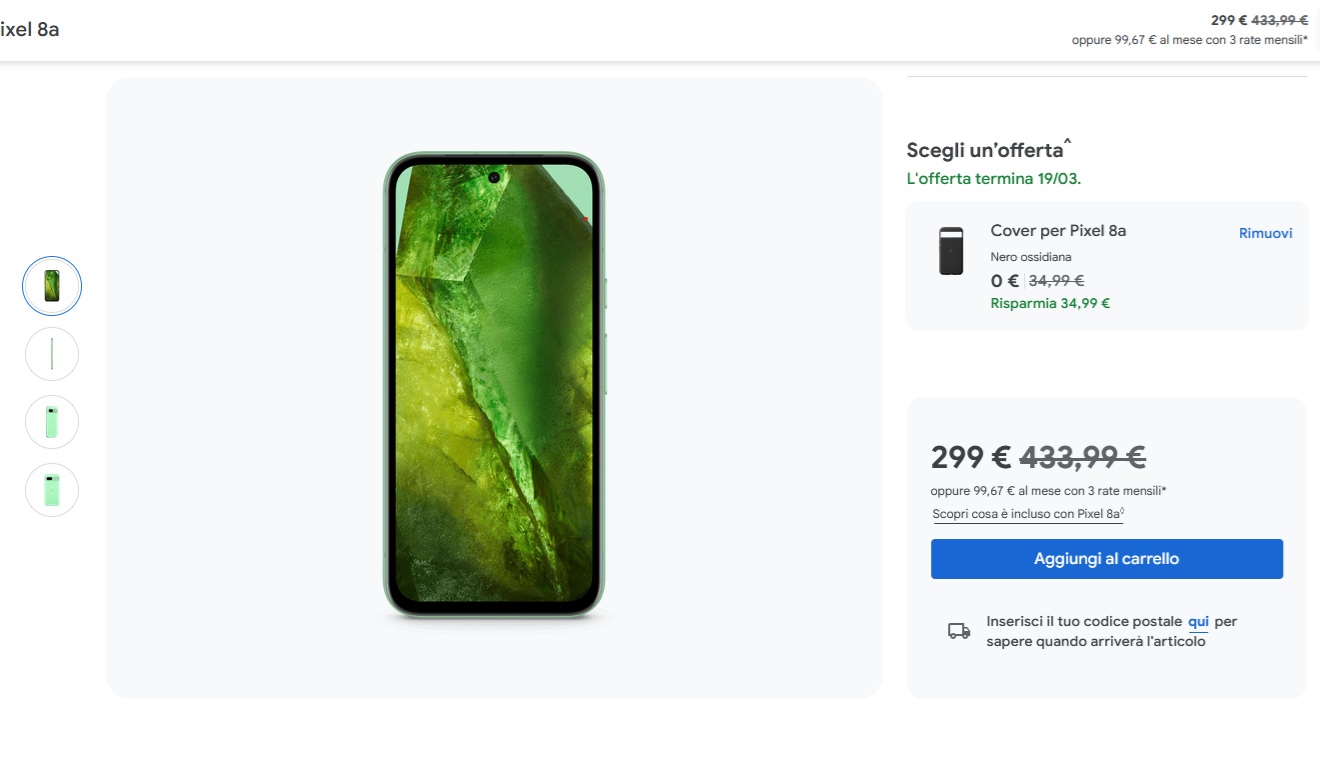Select the front-view phone thumbnail
The image size is (1320, 764).
click(x=52, y=286)
